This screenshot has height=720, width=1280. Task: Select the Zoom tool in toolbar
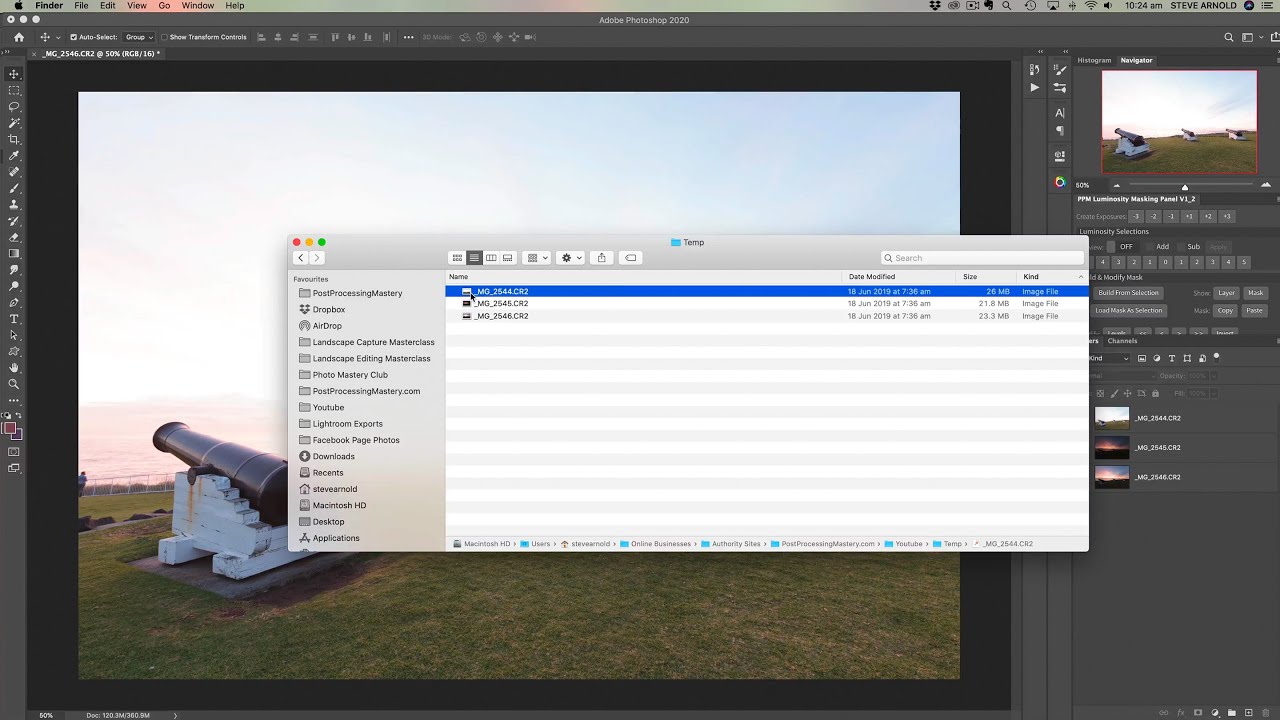pos(14,384)
